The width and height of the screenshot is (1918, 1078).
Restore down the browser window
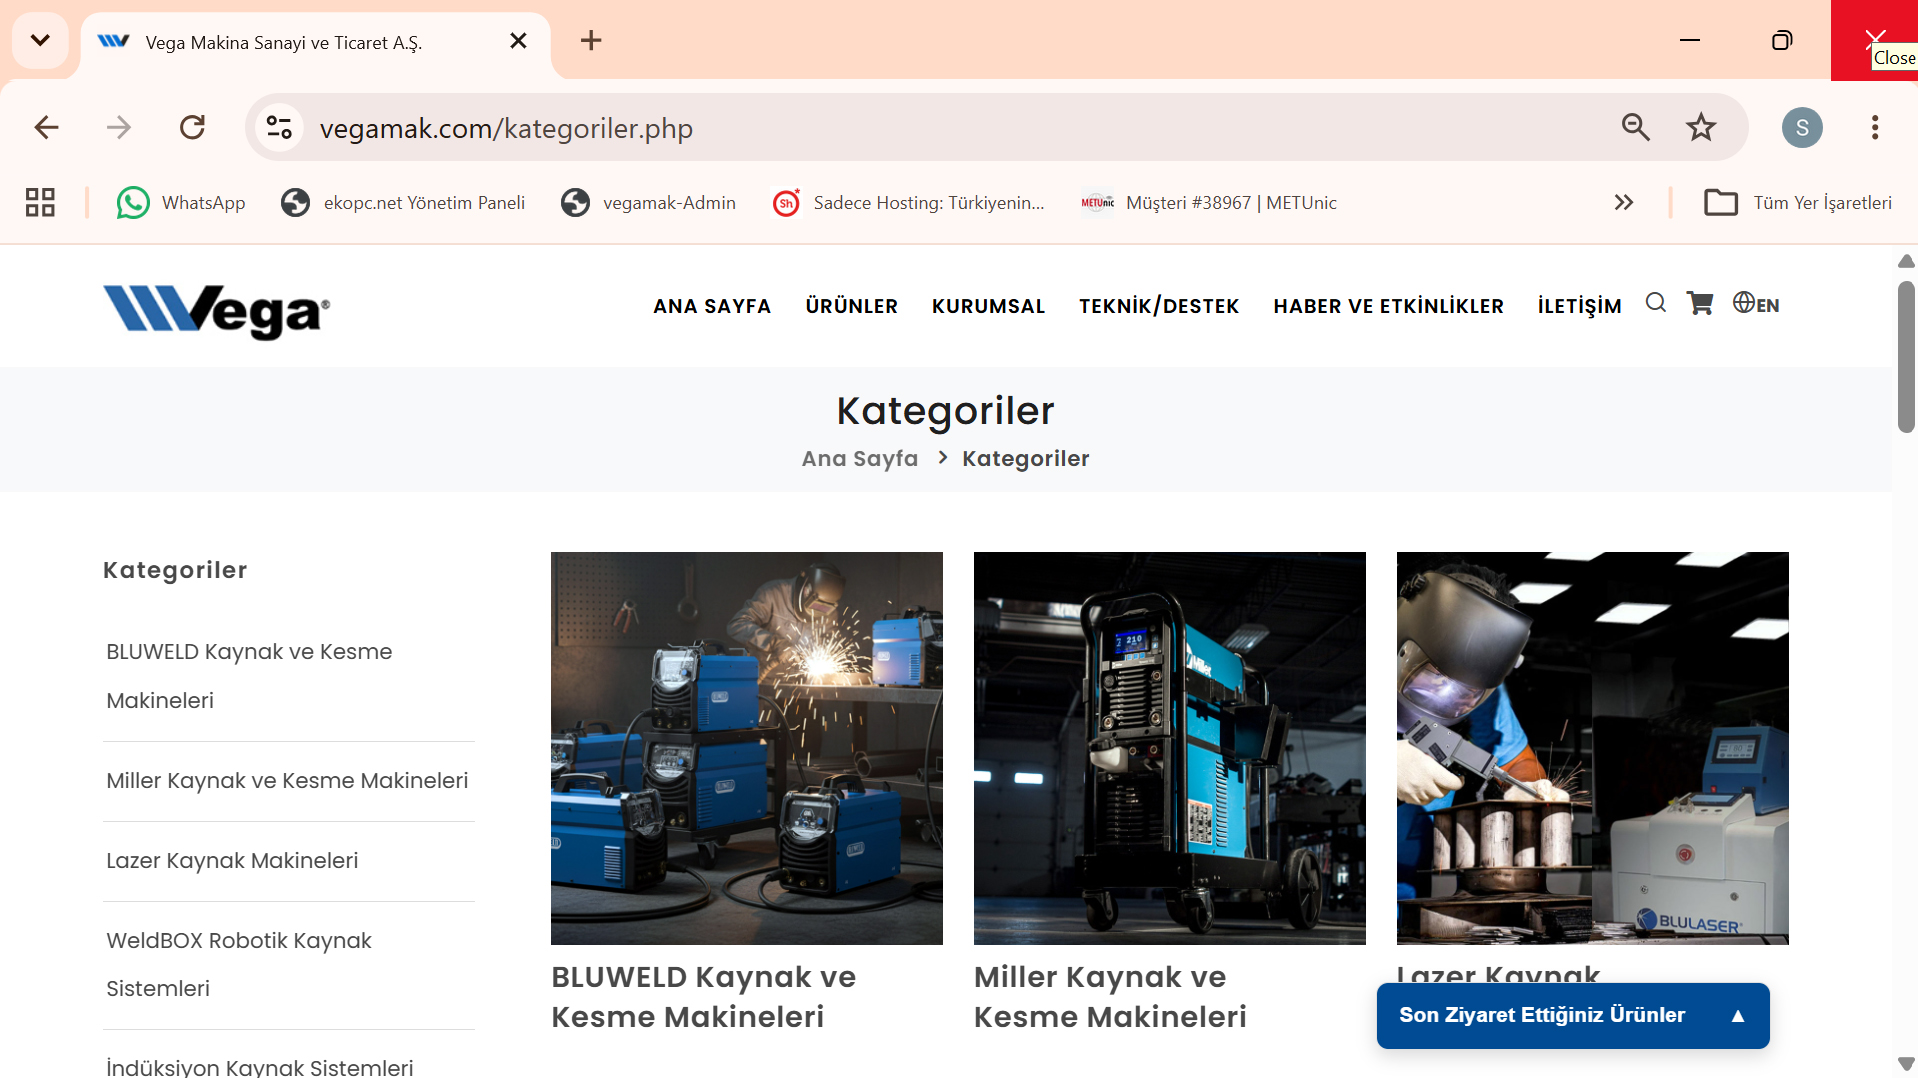pyautogui.click(x=1782, y=40)
